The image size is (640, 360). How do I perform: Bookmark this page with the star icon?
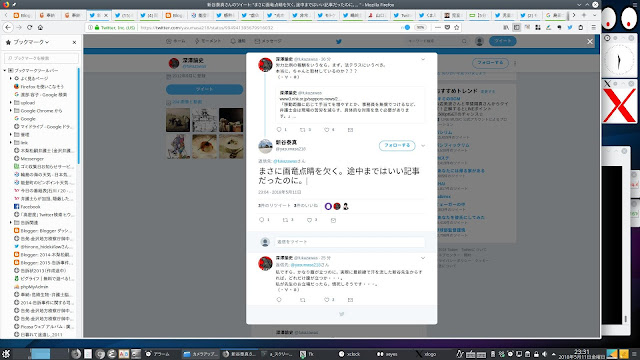coord(457,27)
